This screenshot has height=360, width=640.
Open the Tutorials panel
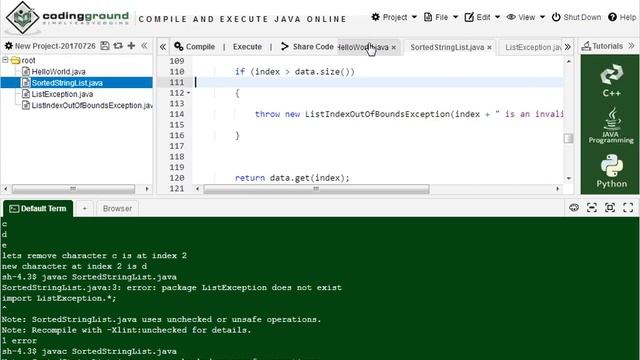pos(602,46)
